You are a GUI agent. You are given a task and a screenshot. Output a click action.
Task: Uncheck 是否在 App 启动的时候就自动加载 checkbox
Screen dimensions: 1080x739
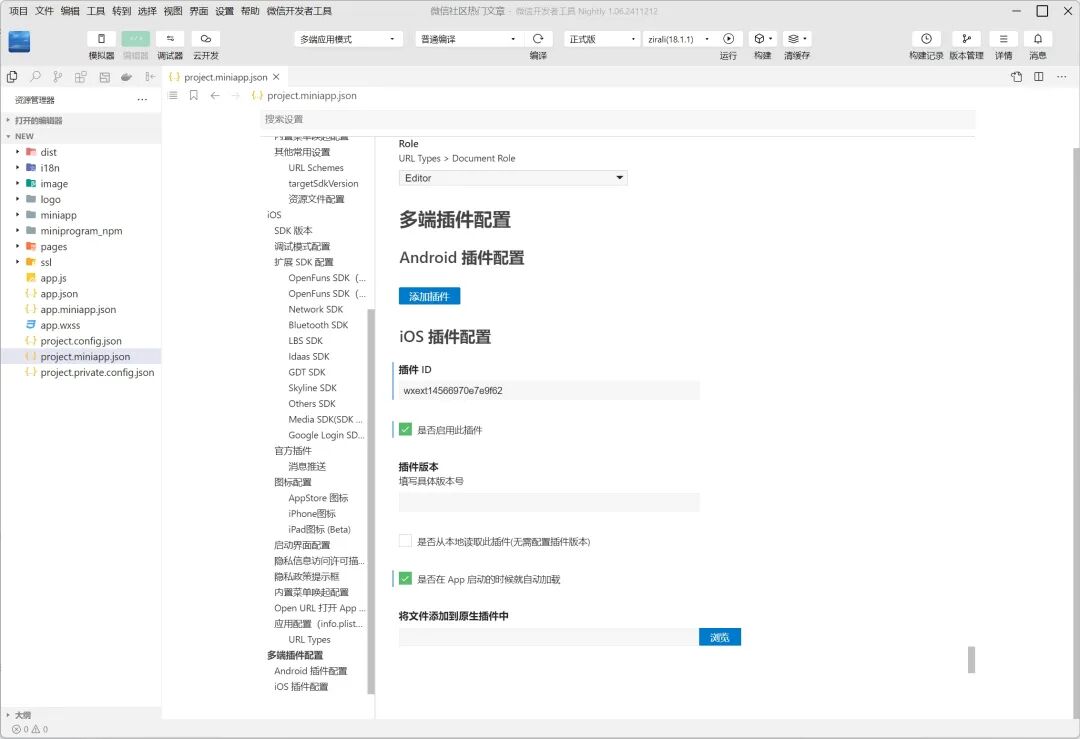405,579
